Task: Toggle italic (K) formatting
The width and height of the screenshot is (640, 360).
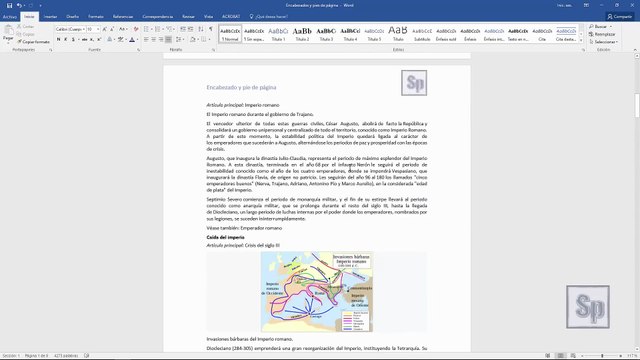Action: tap(66, 39)
